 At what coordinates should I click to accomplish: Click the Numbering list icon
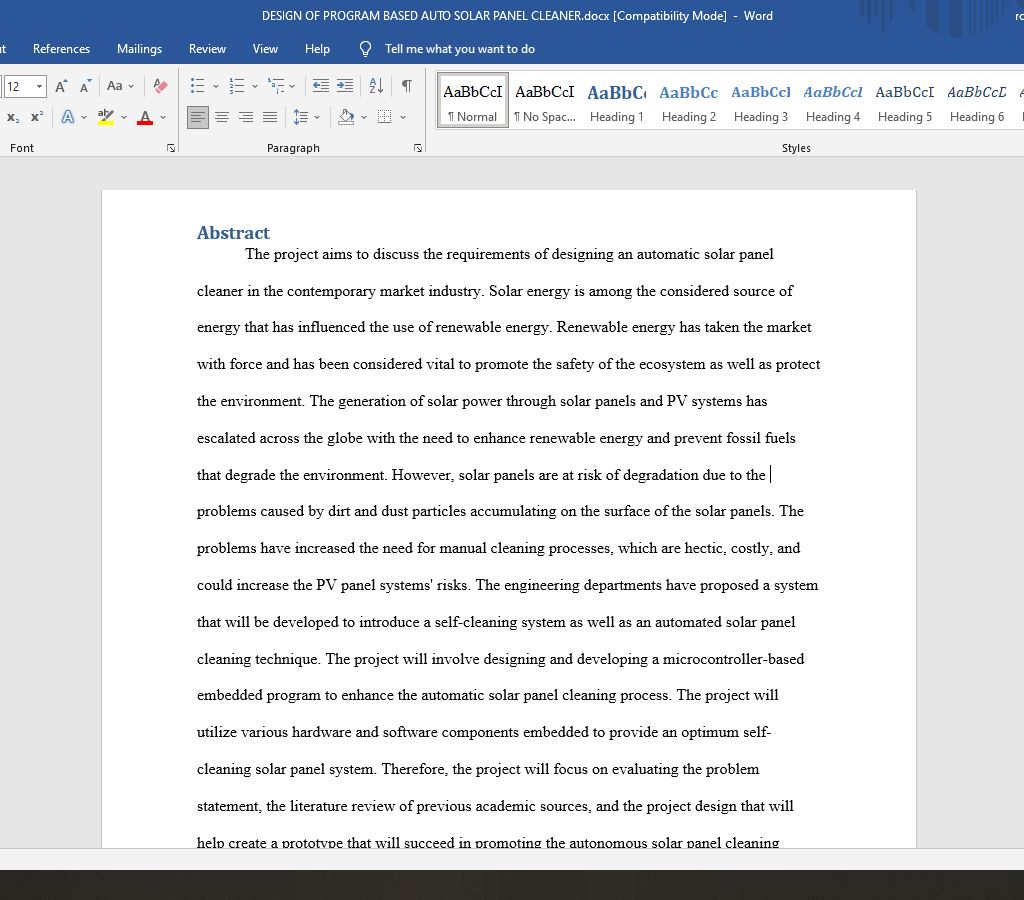coord(236,86)
